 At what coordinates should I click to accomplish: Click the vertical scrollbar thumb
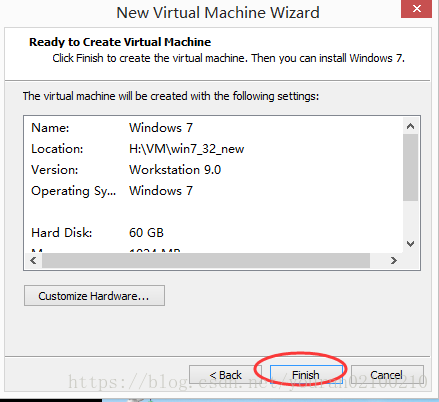(x=411, y=168)
